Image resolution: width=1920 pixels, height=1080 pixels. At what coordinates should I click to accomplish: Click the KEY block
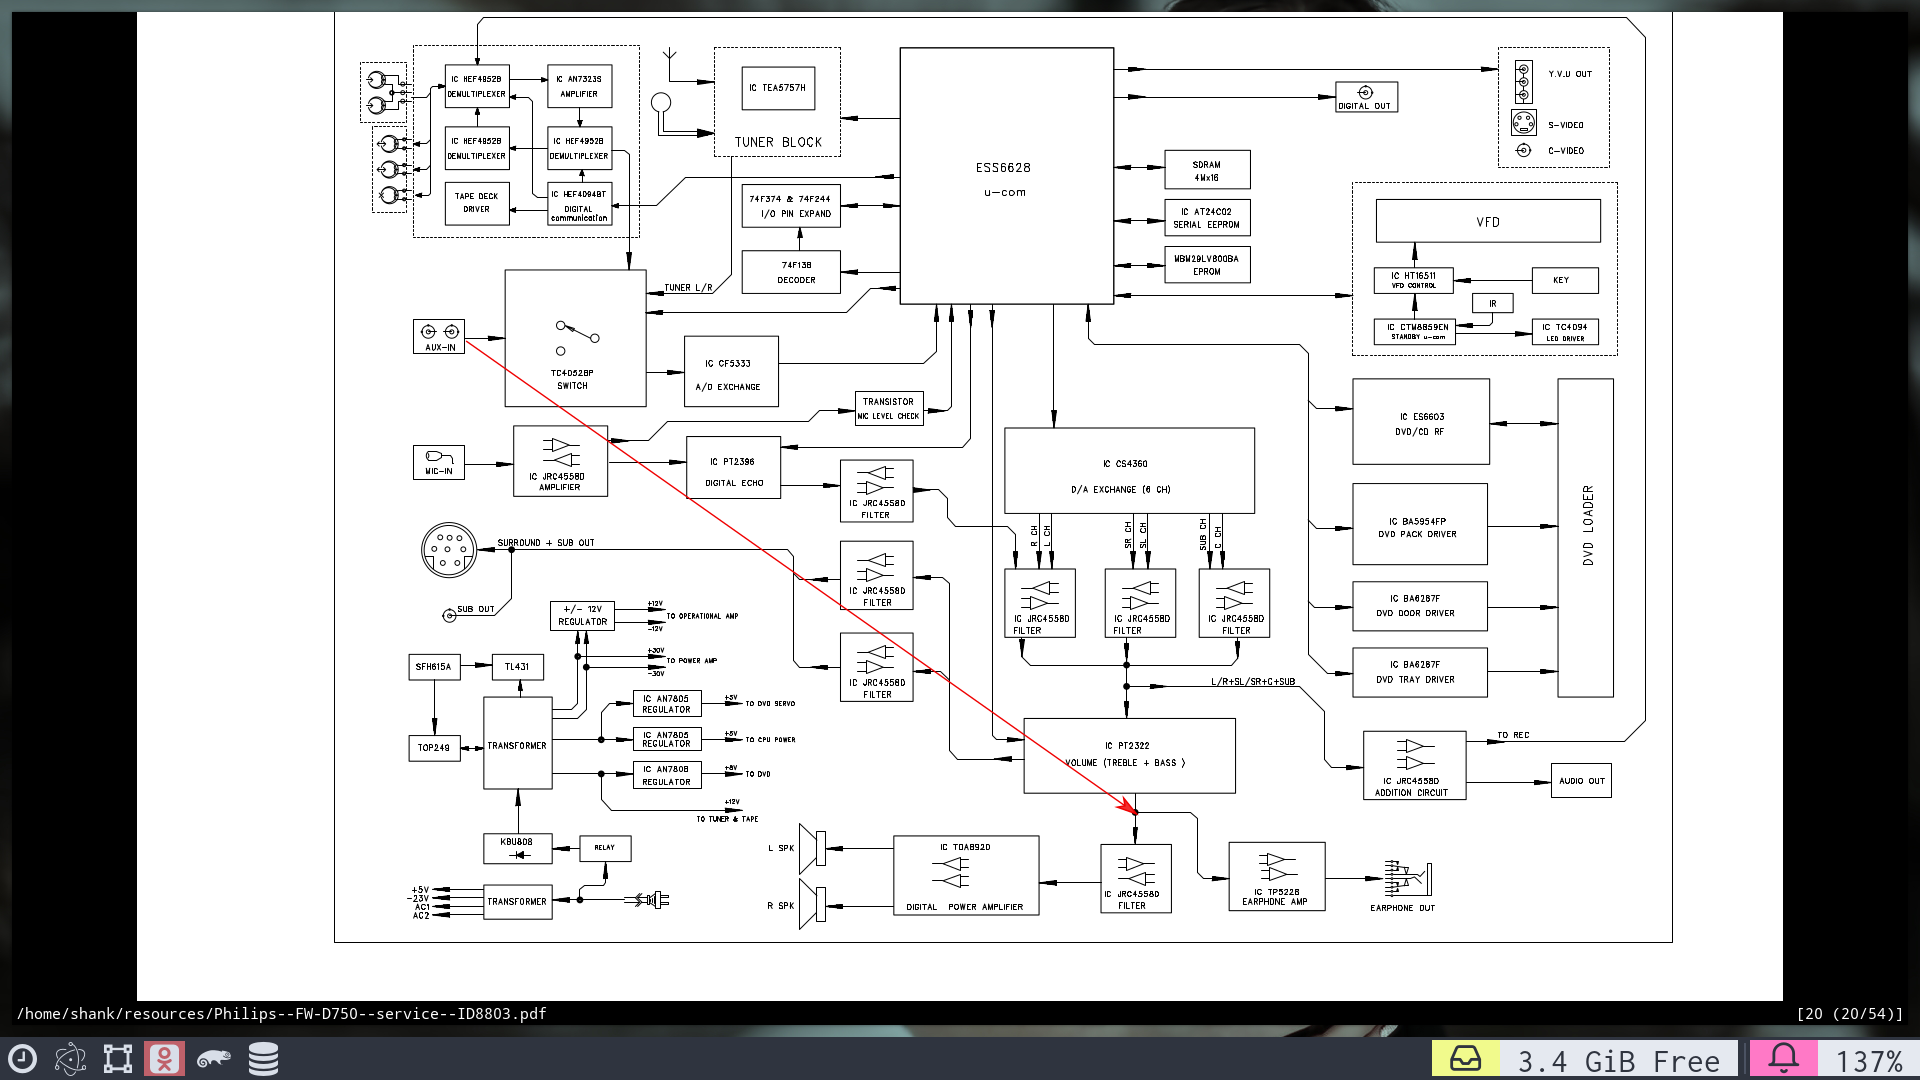tap(1565, 280)
